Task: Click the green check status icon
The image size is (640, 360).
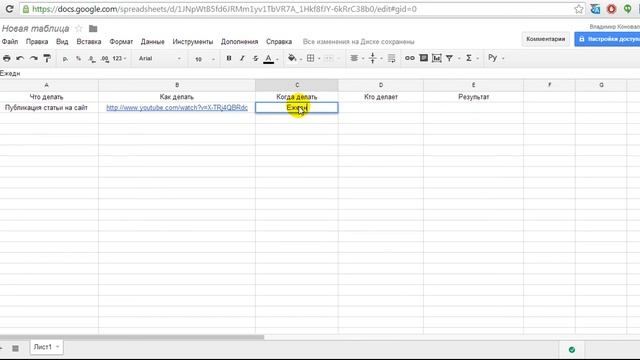Action: pos(571,349)
